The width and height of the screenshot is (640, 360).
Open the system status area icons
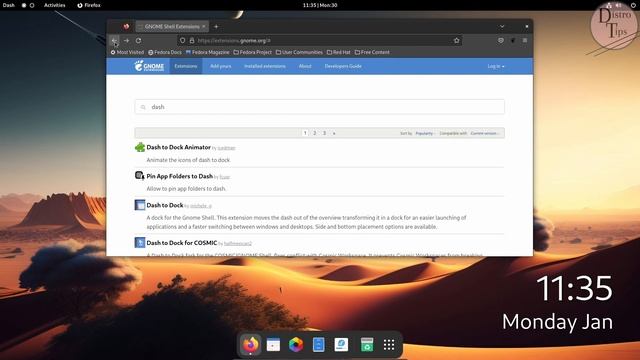pos(621,5)
